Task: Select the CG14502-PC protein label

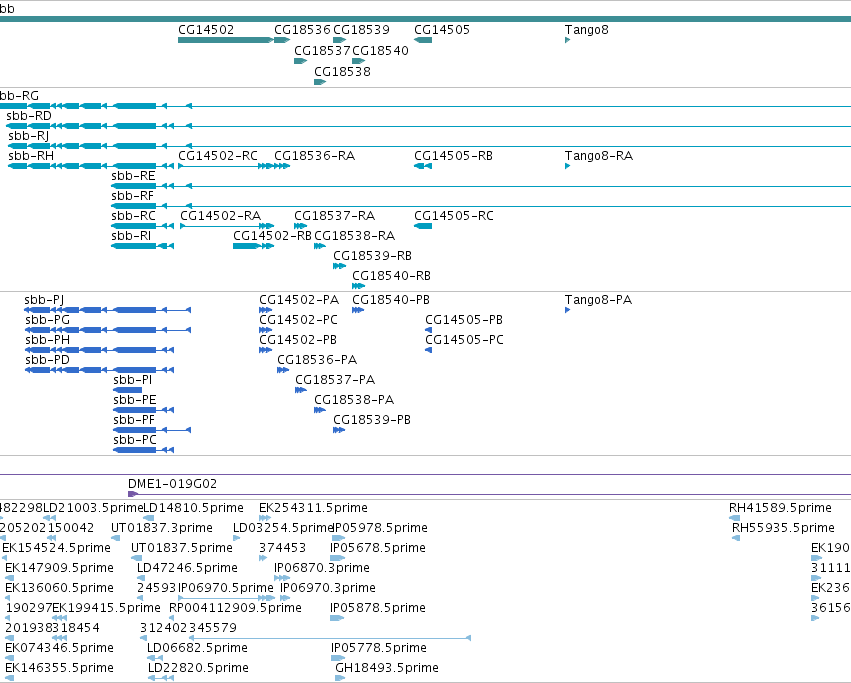Action: (299, 320)
